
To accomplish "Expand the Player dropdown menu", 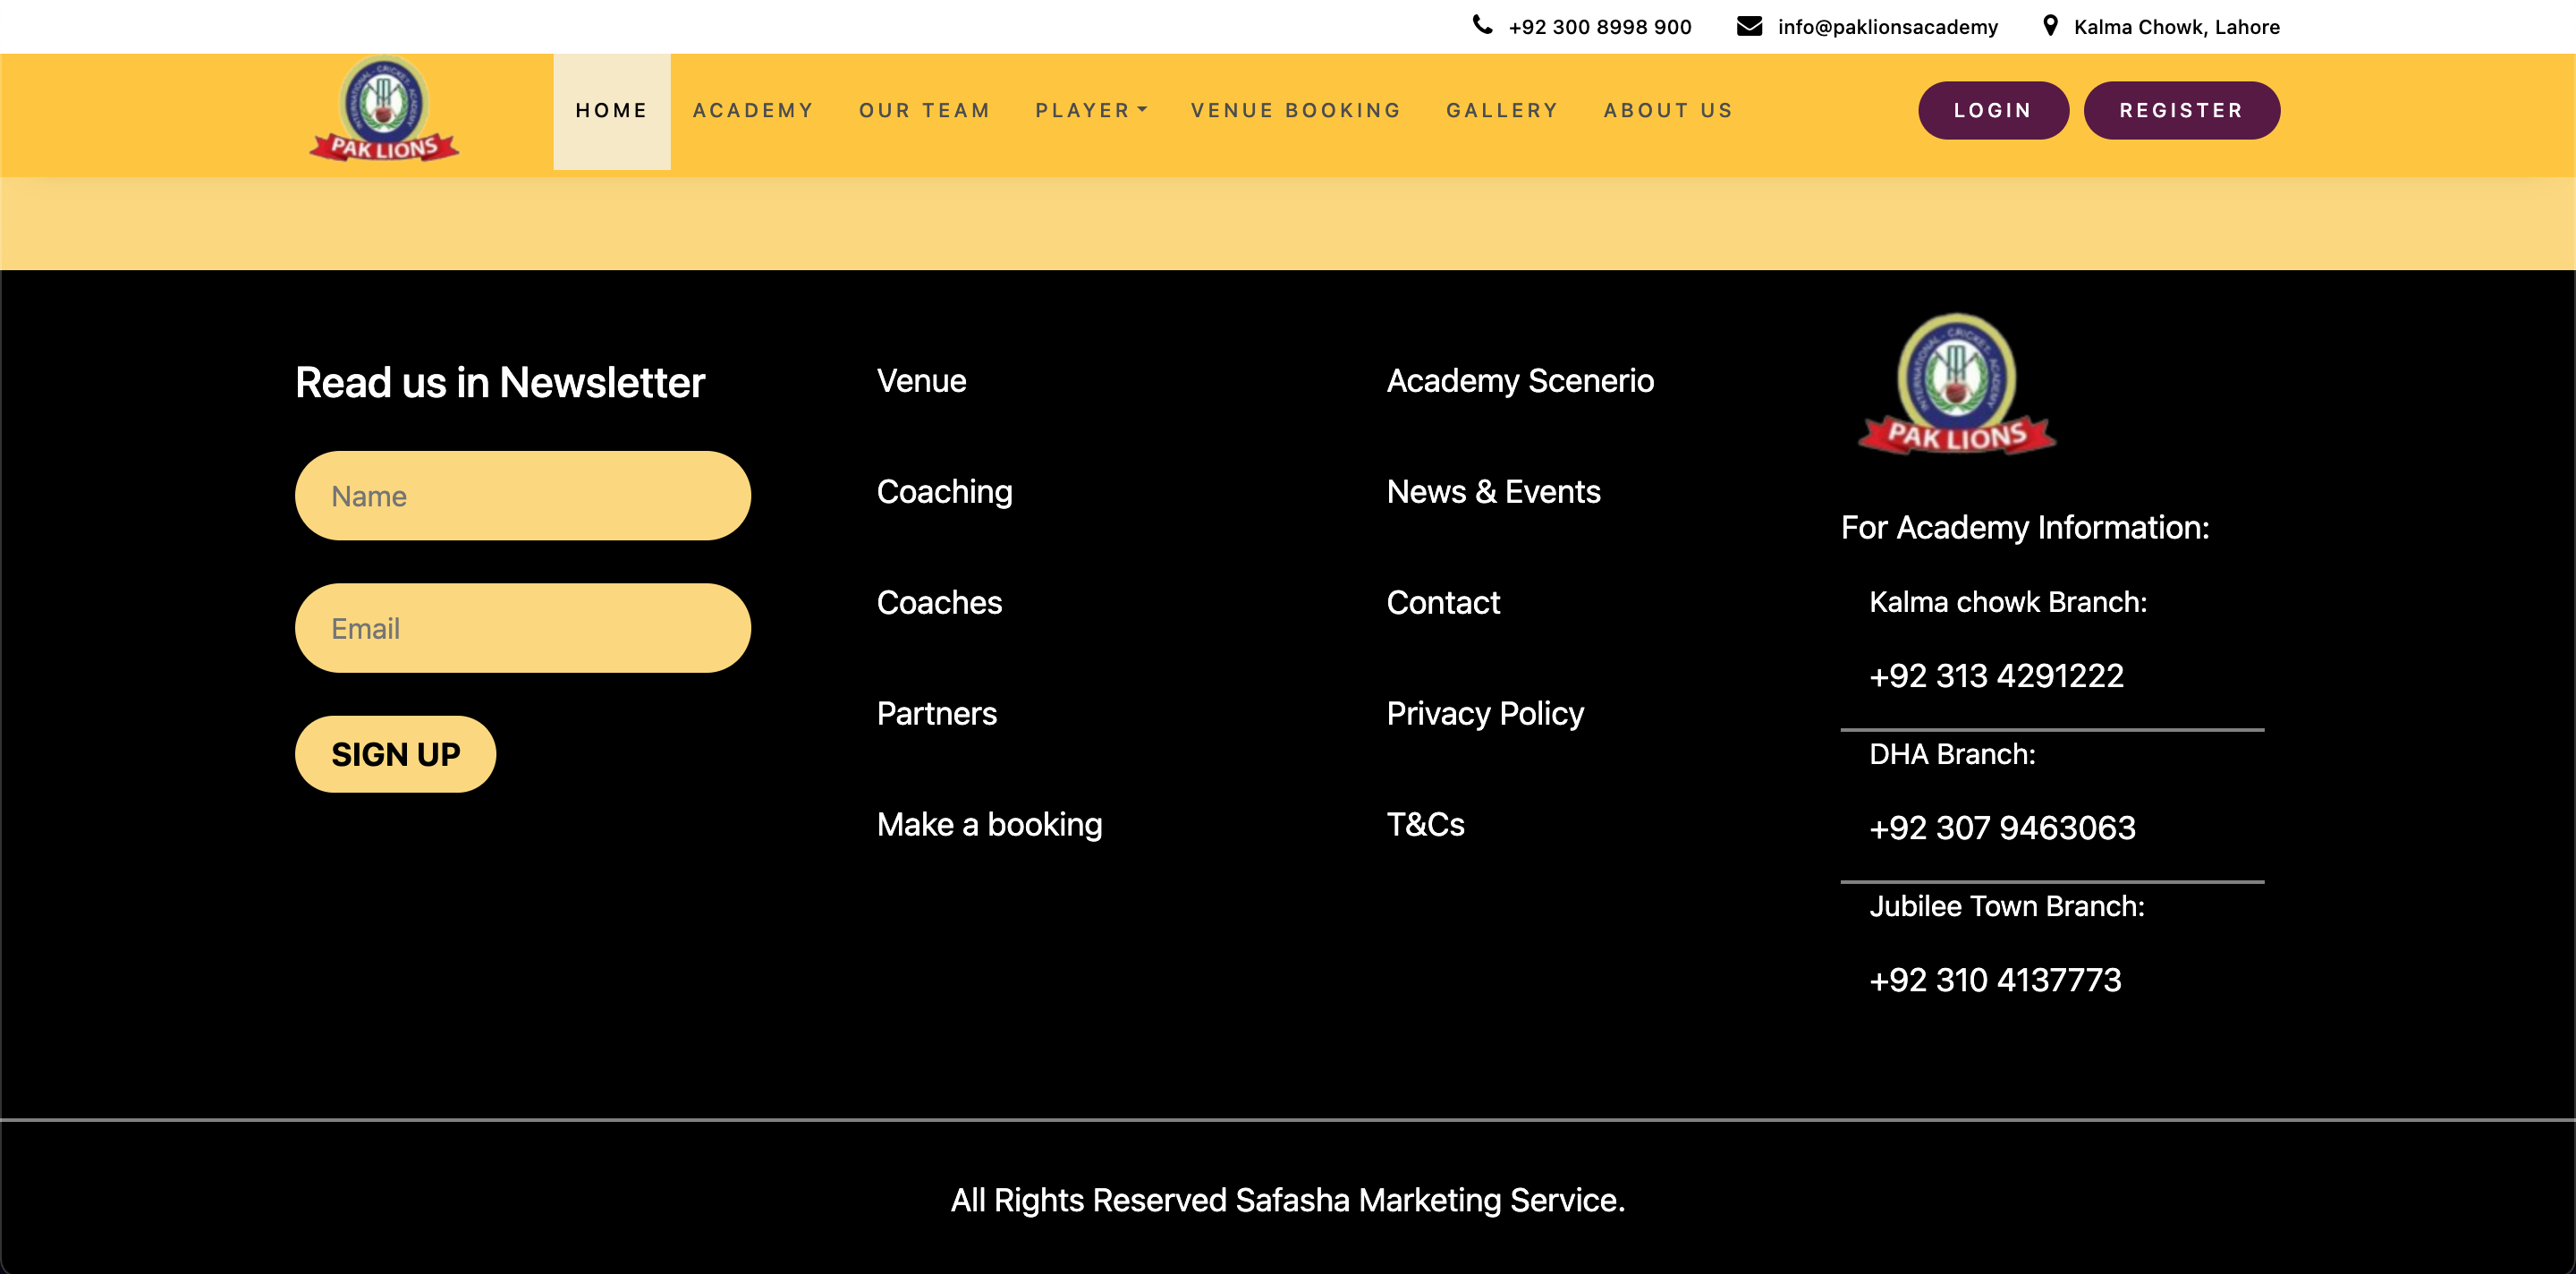I will pyautogui.click(x=1090, y=110).
